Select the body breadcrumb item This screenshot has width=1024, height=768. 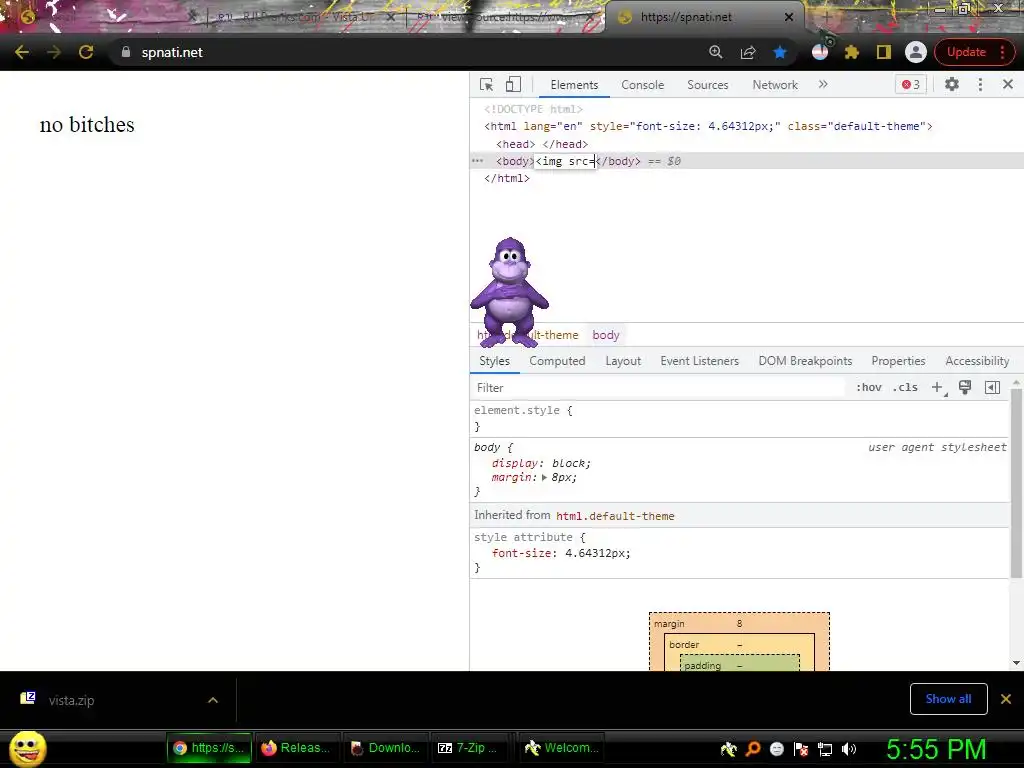click(x=605, y=335)
